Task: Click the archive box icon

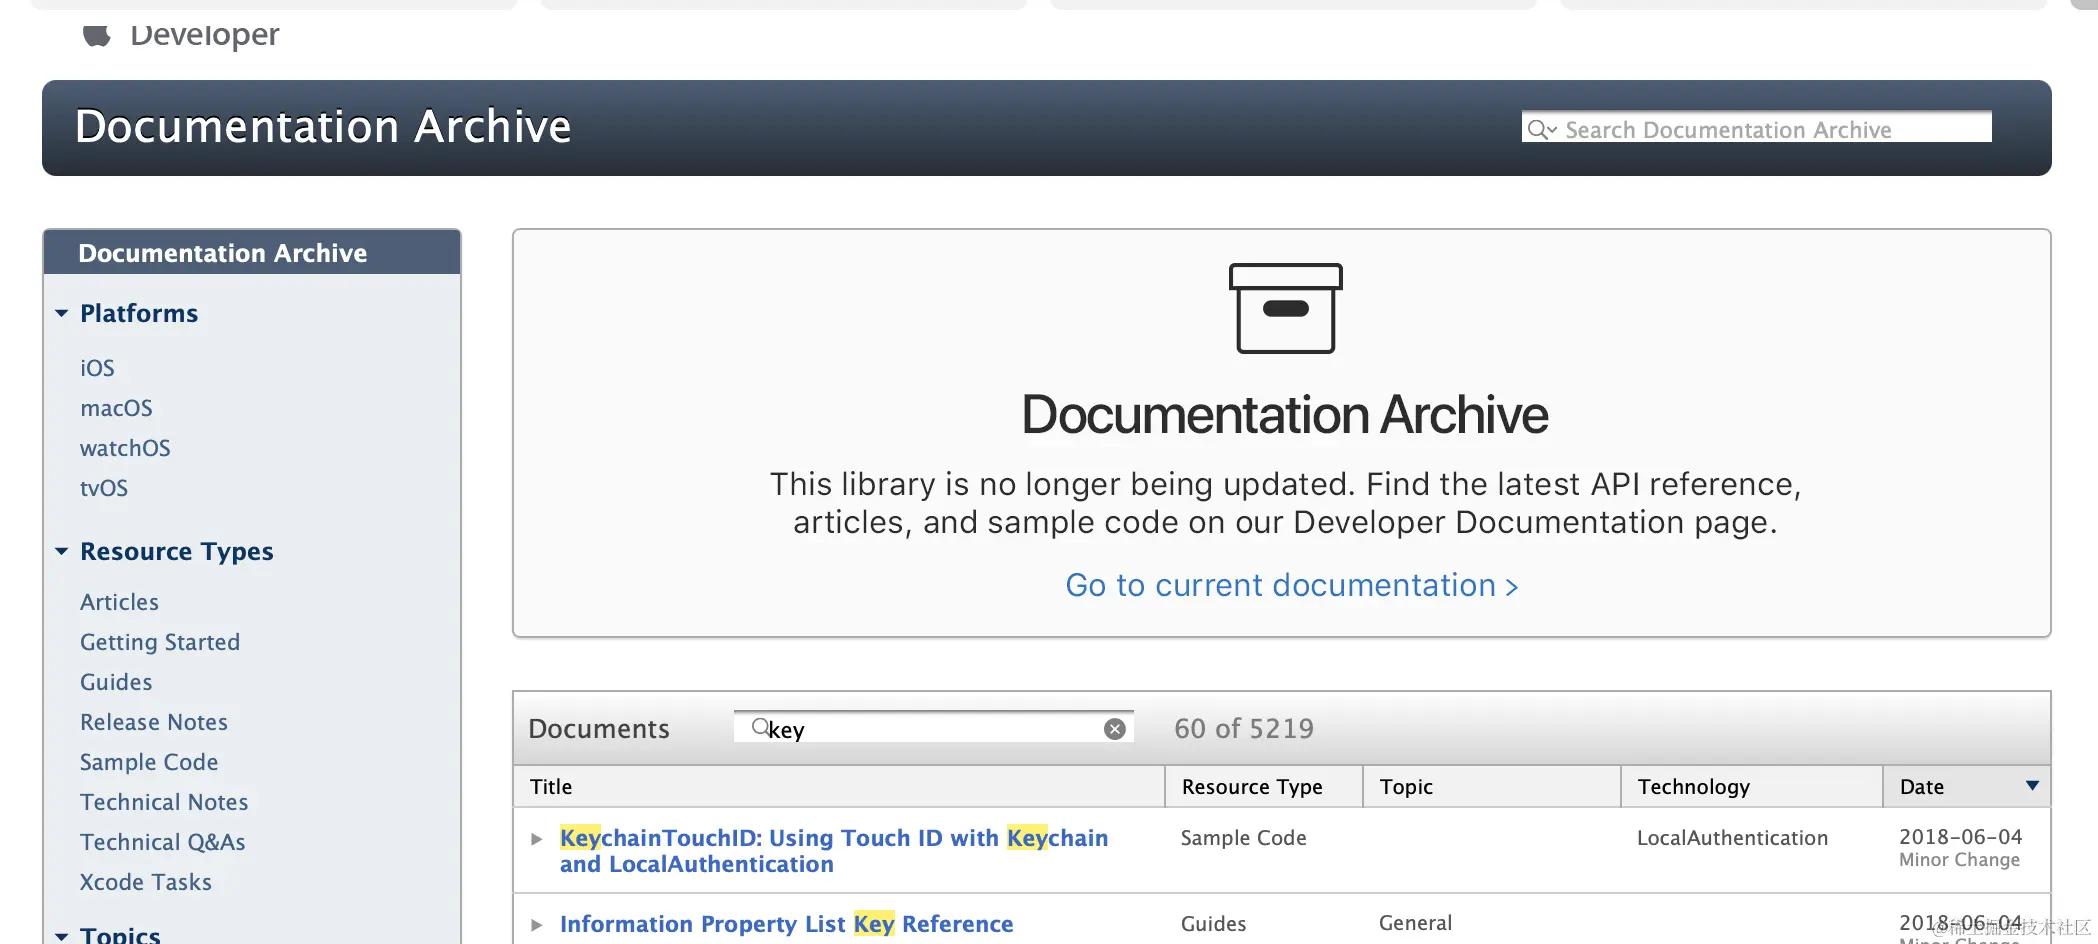Action: (1285, 308)
